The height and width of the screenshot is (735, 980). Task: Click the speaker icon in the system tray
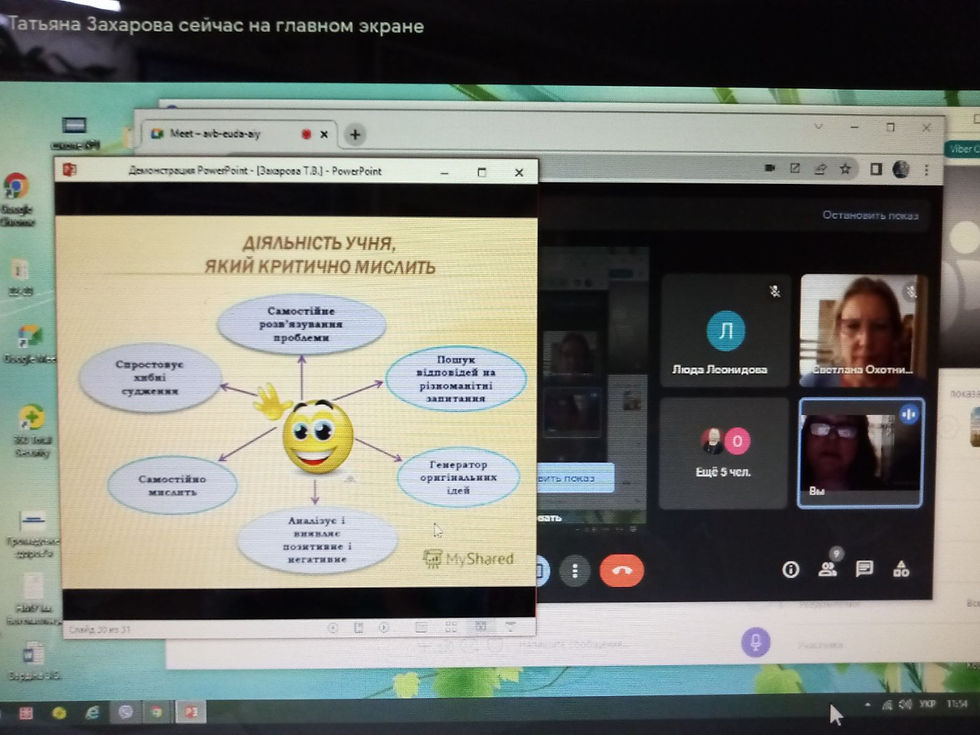click(906, 704)
